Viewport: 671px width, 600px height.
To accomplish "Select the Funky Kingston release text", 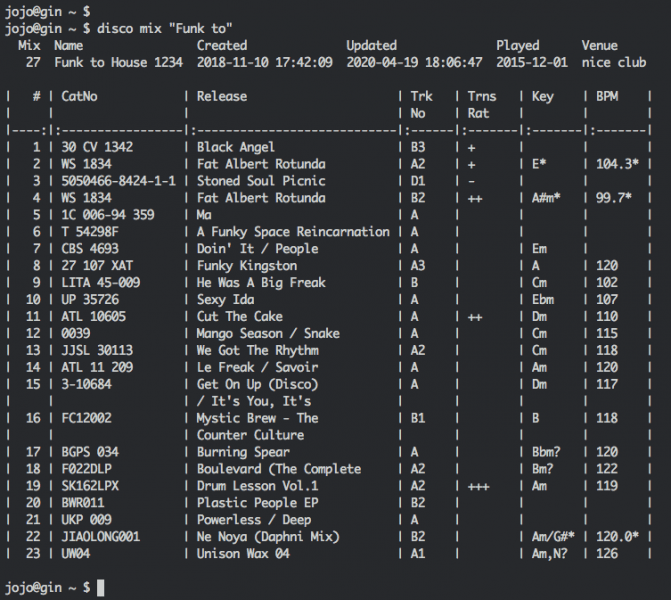I will point(247,266).
